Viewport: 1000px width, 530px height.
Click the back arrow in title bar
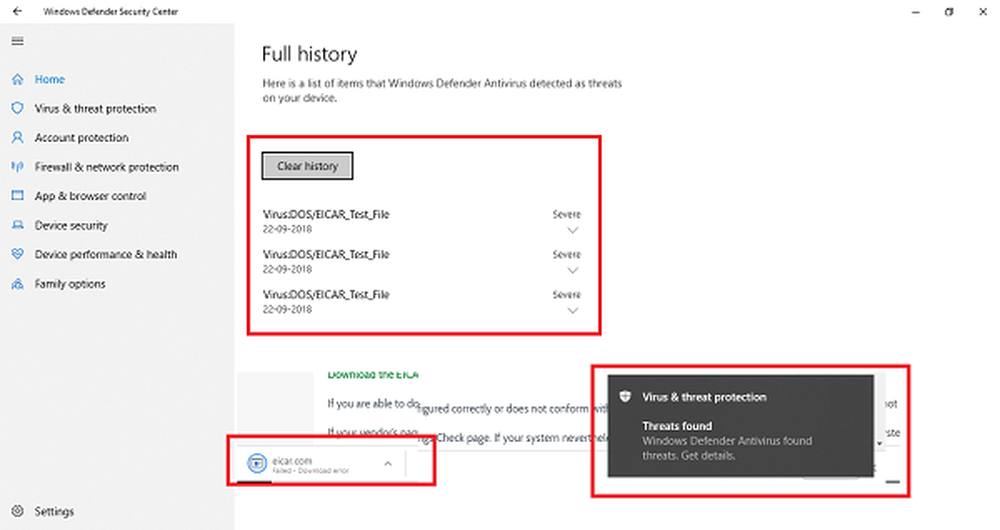(17, 11)
